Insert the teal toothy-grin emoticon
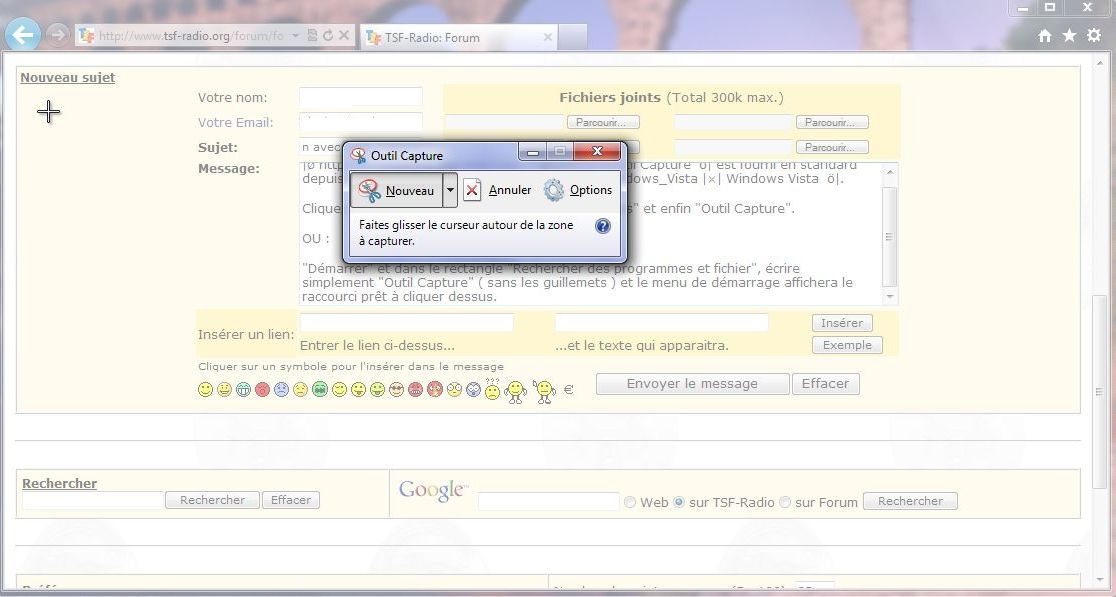Screen dimensions: 1116x597 coord(243,389)
